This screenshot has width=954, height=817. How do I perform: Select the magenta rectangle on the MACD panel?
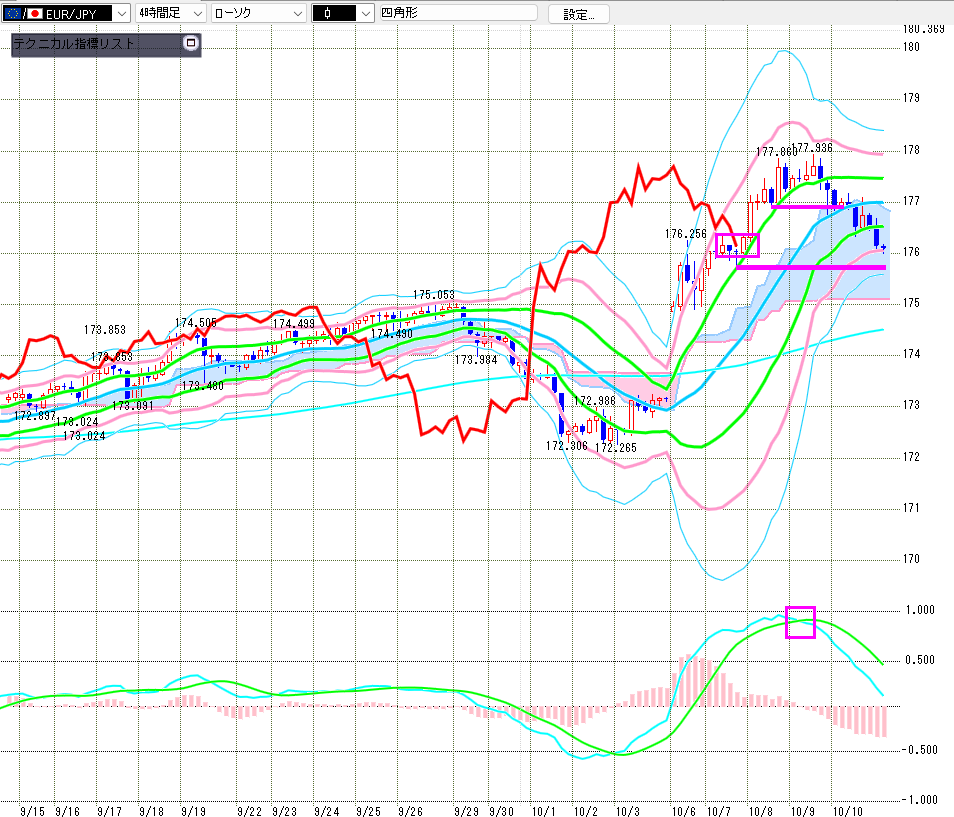tap(801, 622)
